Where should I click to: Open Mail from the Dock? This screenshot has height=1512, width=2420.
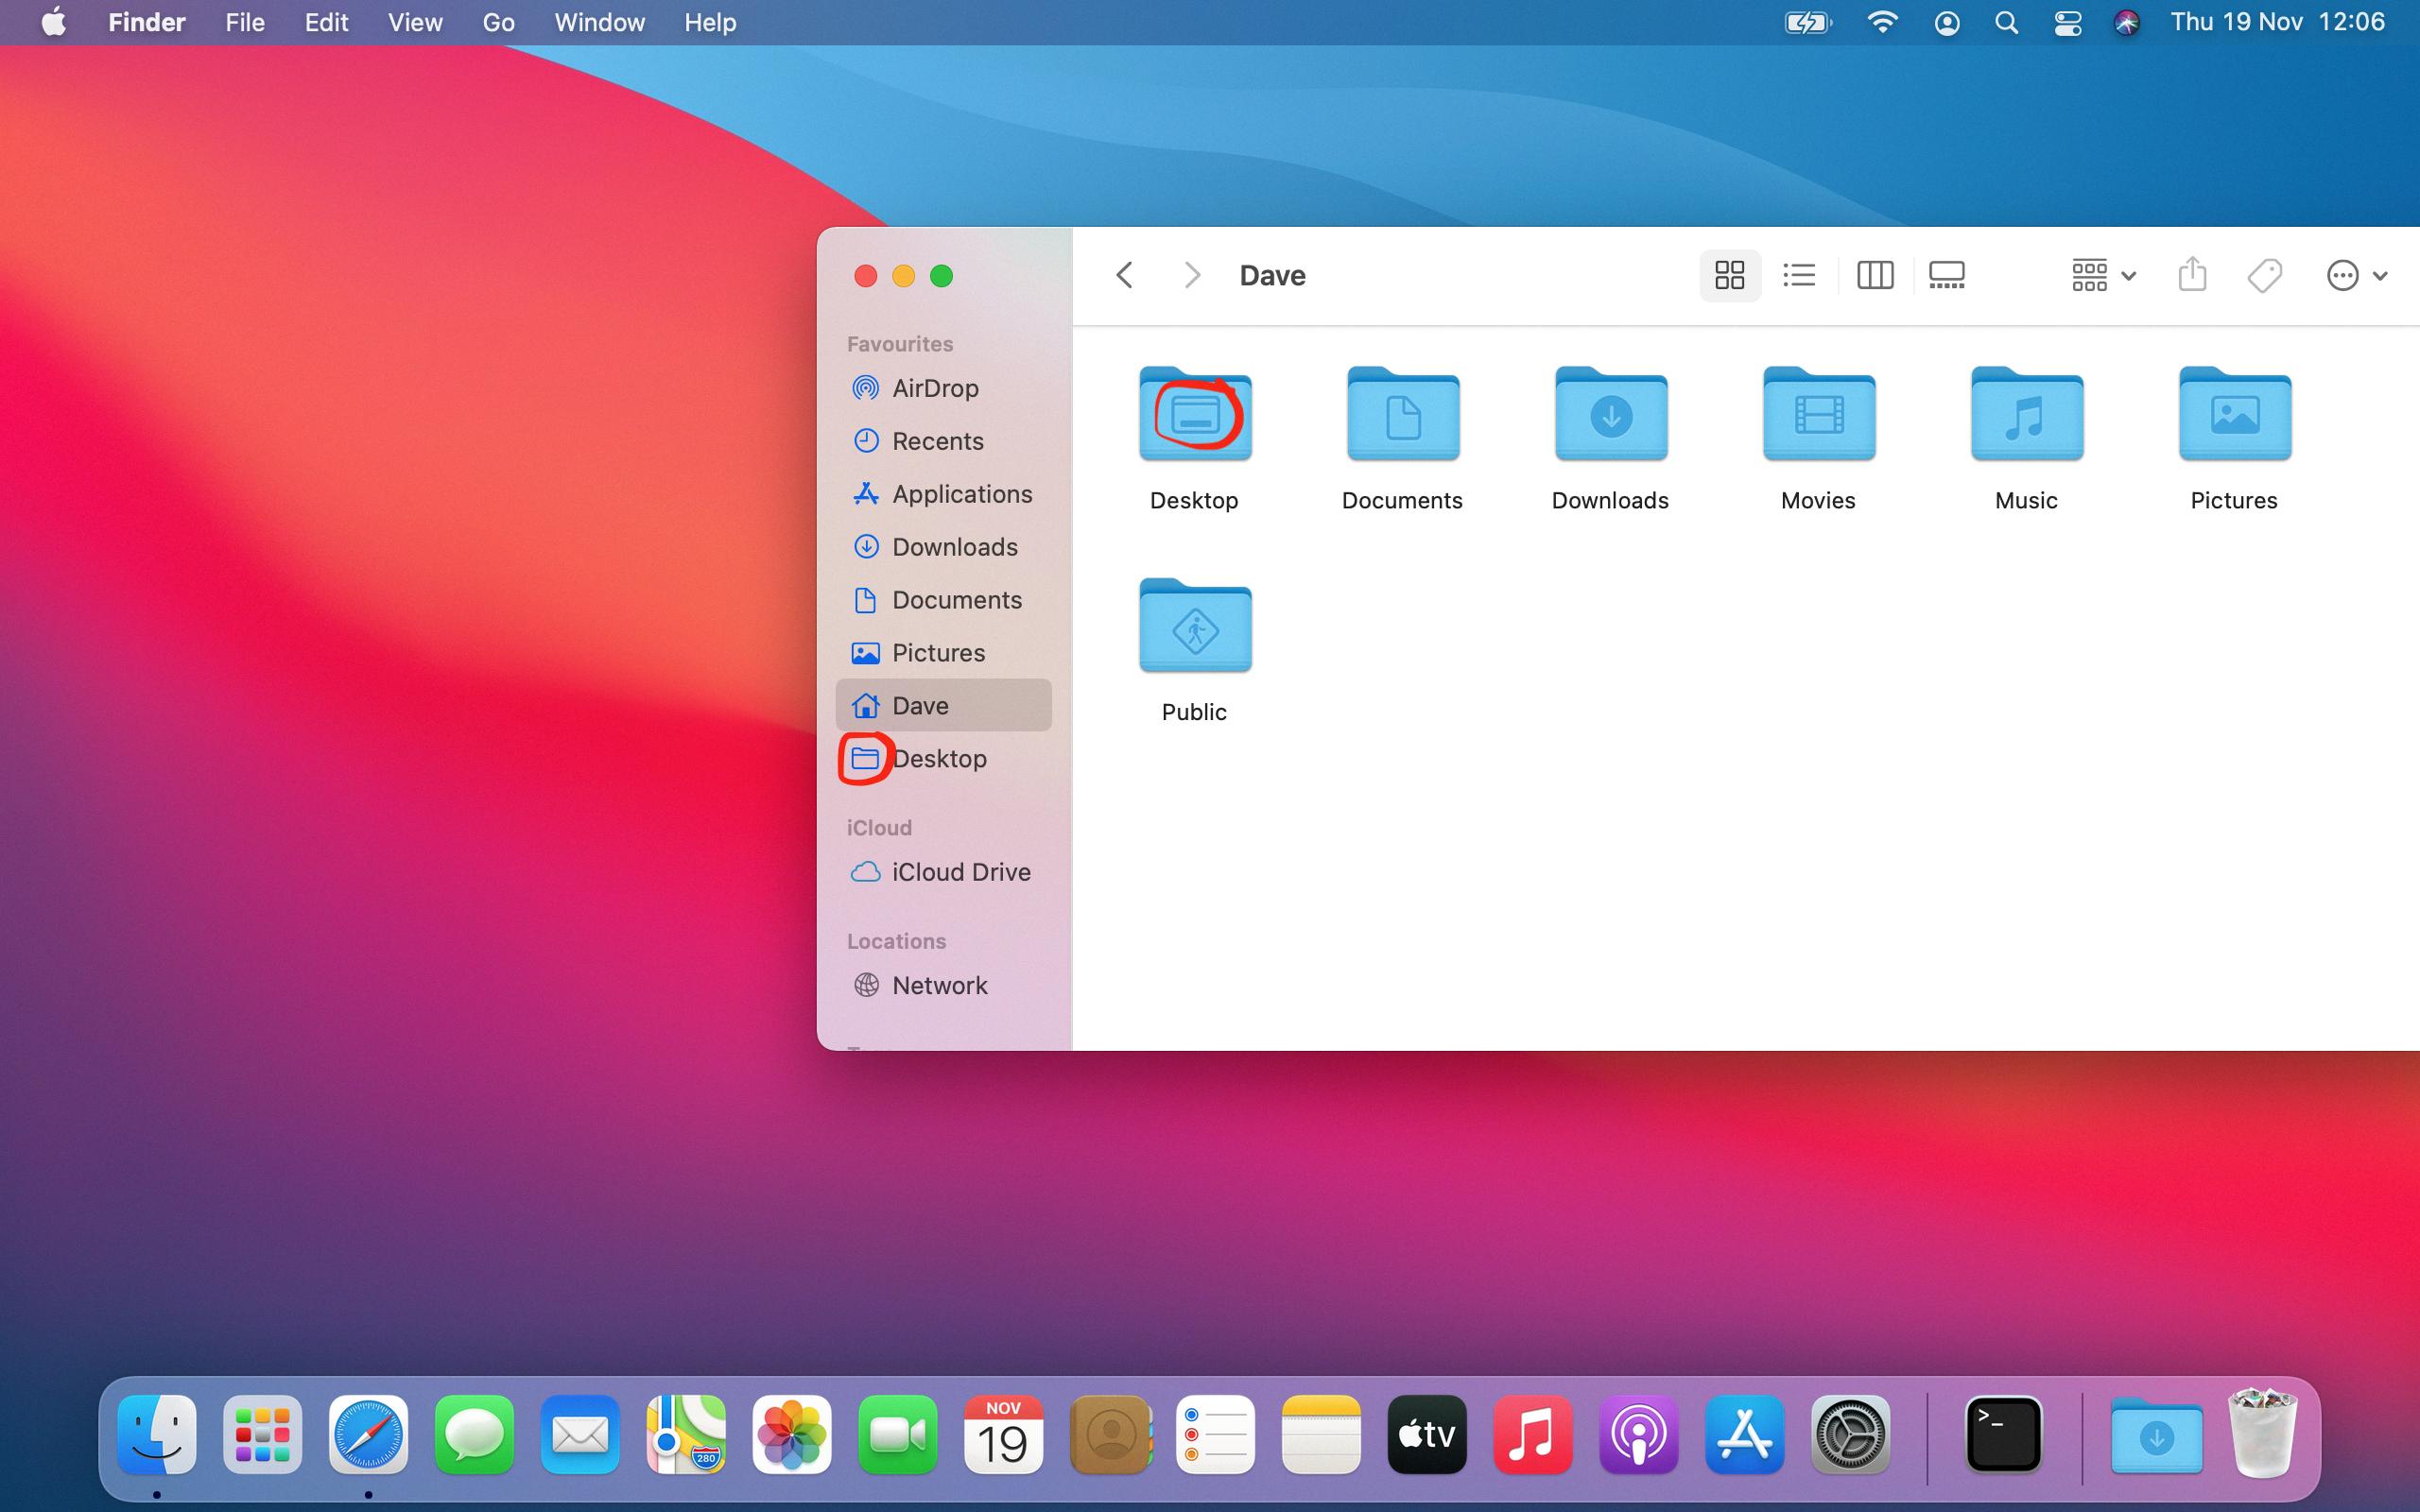coord(581,1435)
